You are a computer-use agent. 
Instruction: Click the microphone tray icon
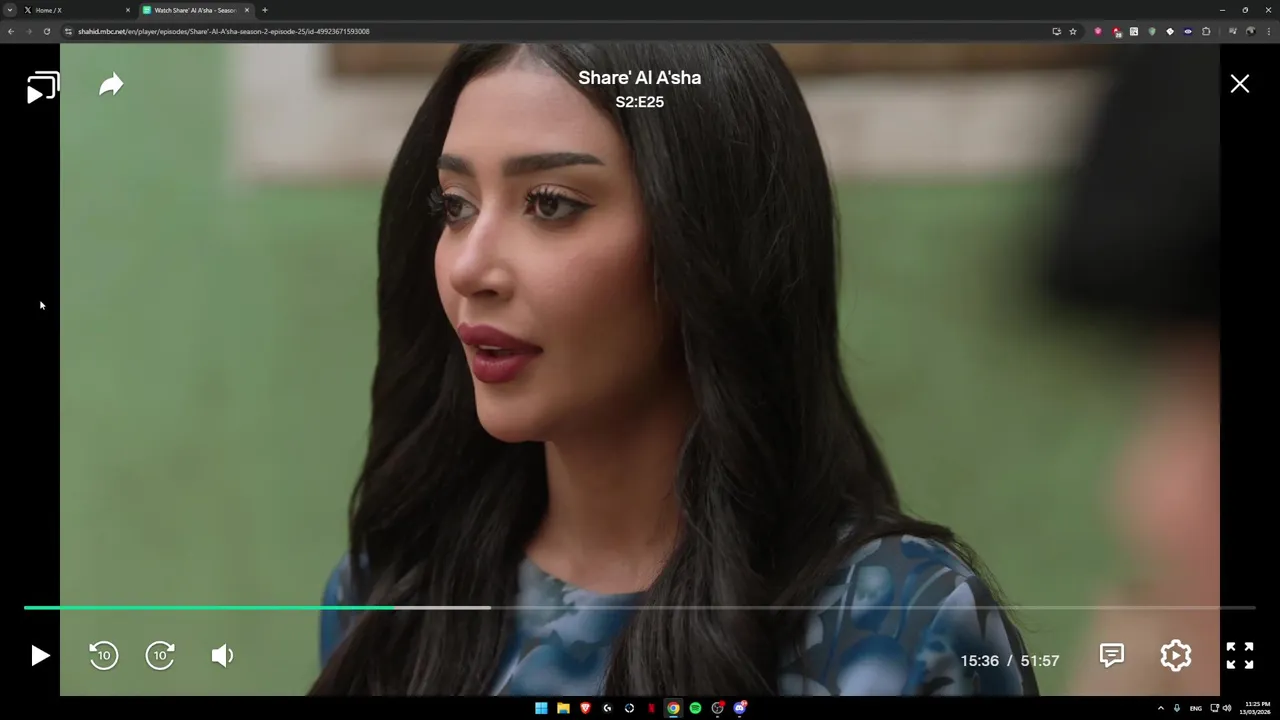pyautogui.click(x=1177, y=708)
